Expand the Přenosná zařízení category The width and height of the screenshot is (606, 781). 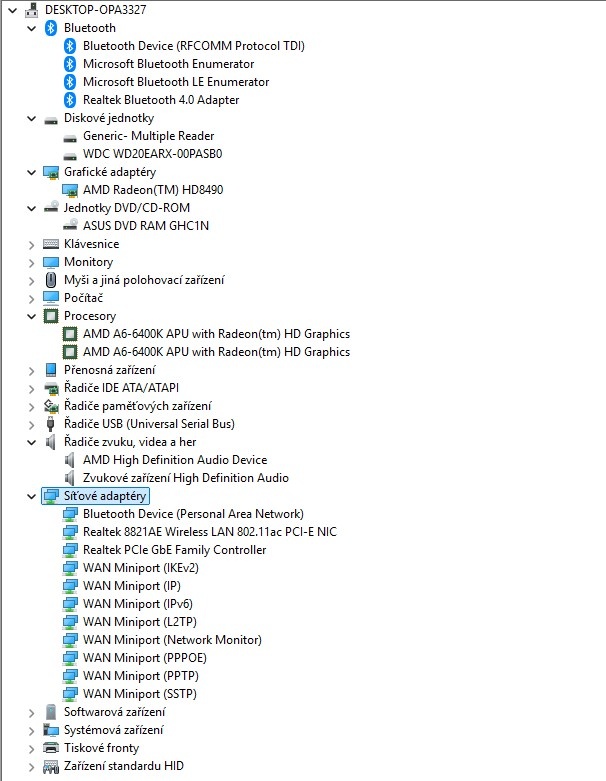tap(31, 371)
